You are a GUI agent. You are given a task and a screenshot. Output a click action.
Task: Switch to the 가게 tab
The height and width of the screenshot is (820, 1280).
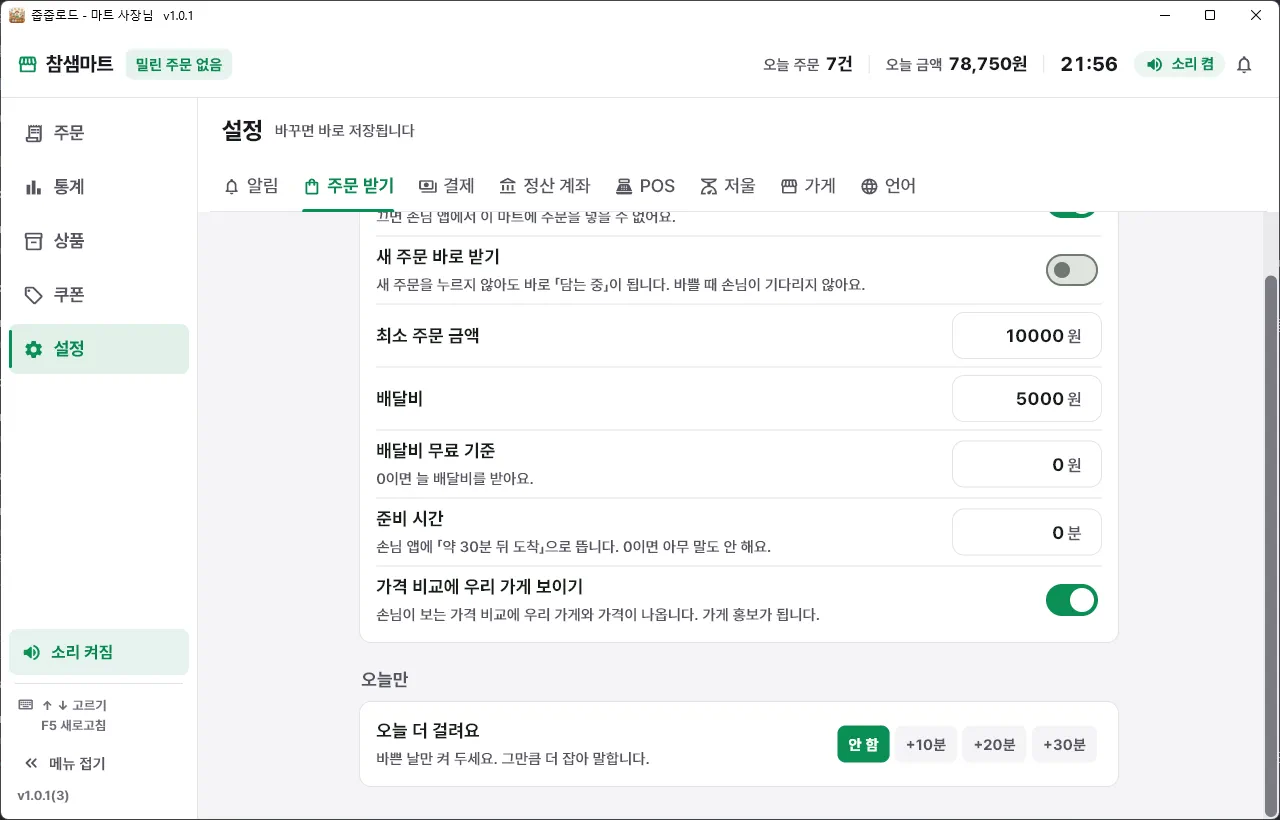coord(808,186)
